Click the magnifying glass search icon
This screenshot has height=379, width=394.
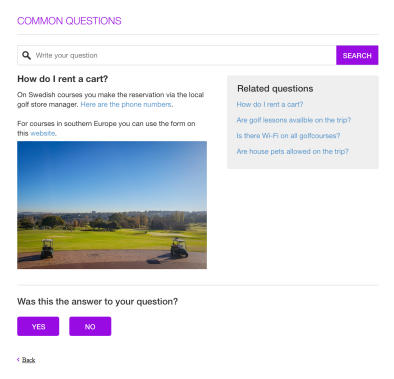click(26, 55)
